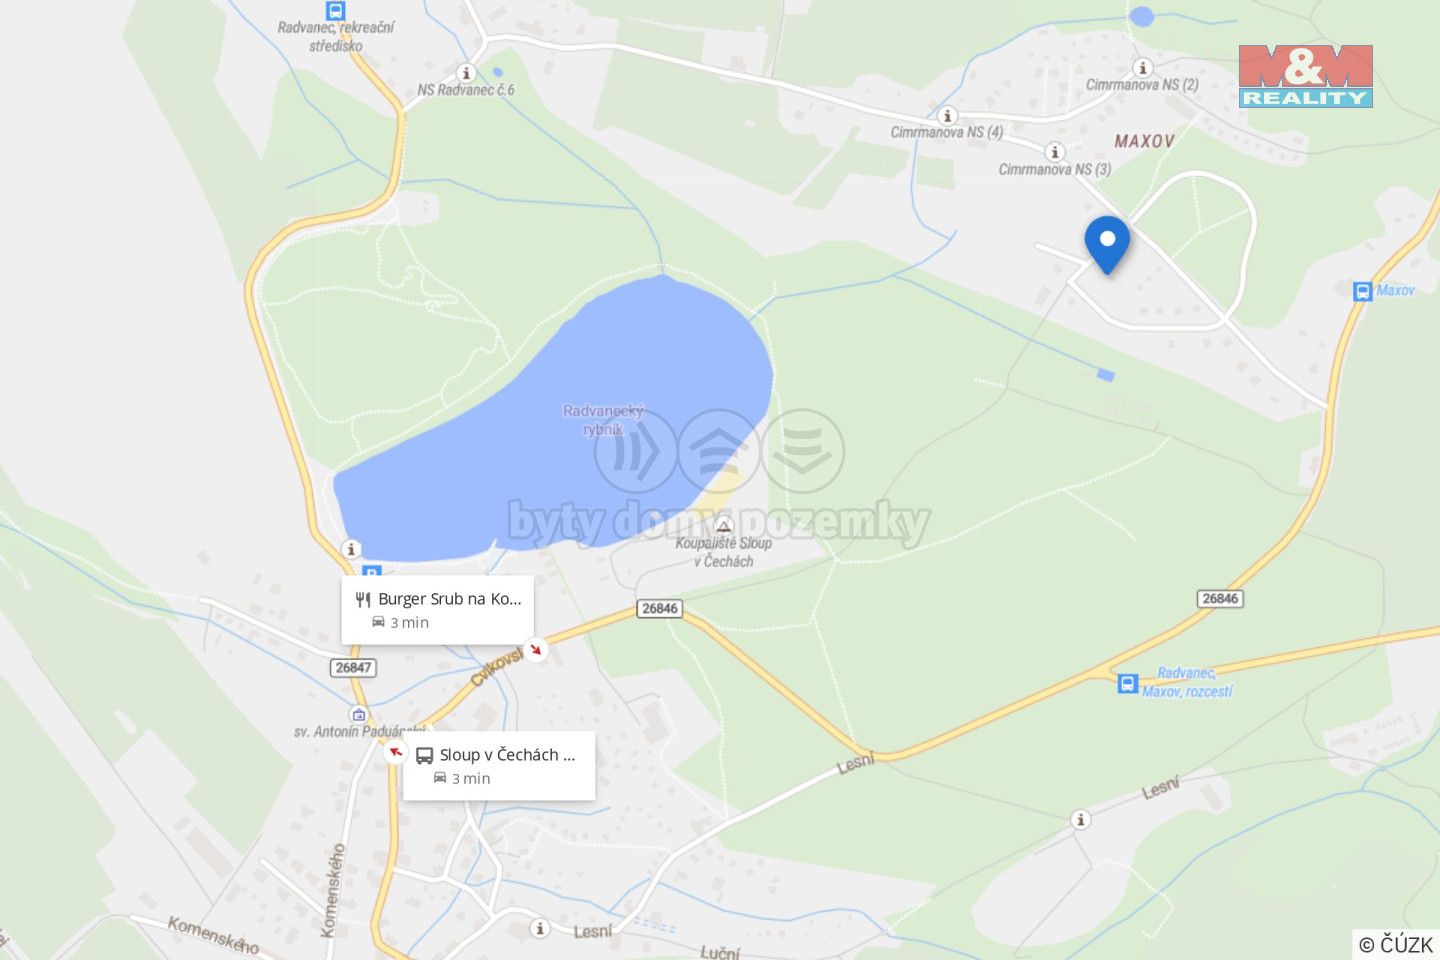Viewport: 1440px width, 960px height.
Task: Open the Cimrmanova NS (2) info marker
Action: tap(1143, 67)
